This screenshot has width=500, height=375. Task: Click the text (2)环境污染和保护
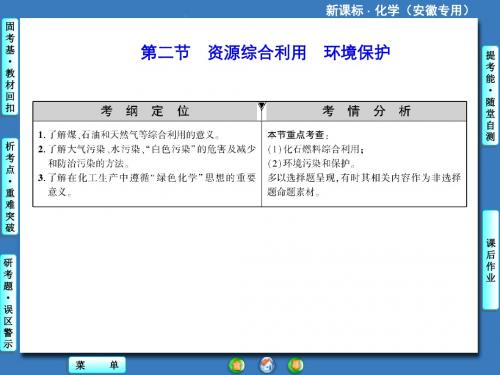311,163
